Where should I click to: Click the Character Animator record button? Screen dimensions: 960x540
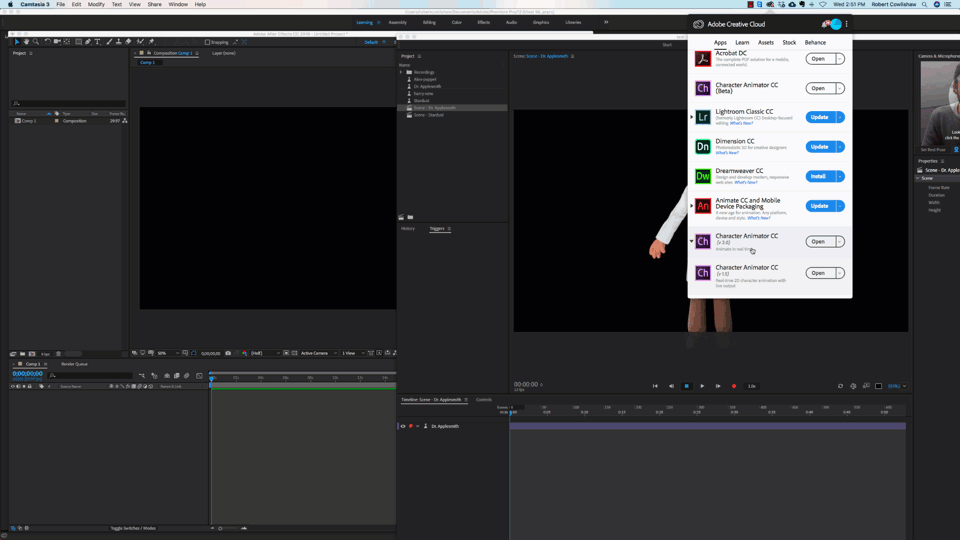pyautogui.click(x=734, y=386)
